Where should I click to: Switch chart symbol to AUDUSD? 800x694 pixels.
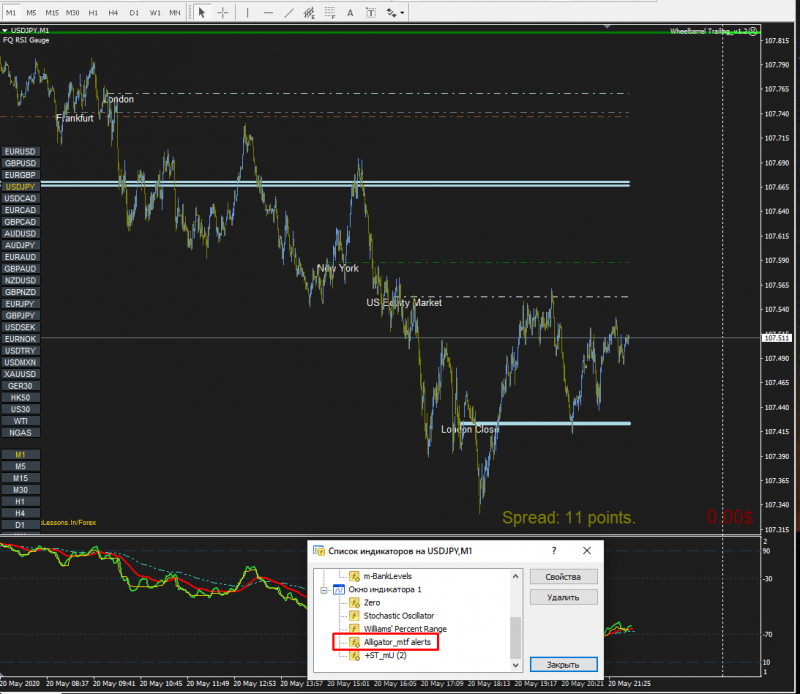[x=20, y=234]
